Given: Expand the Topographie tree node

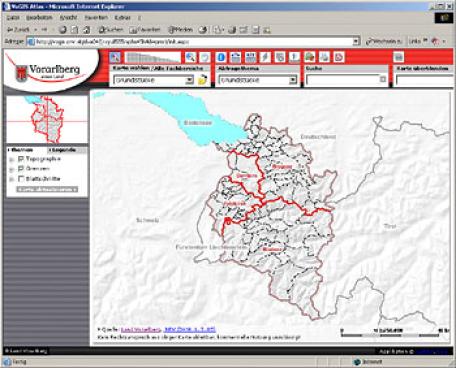Looking at the screenshot, I should tap(12, 160).
